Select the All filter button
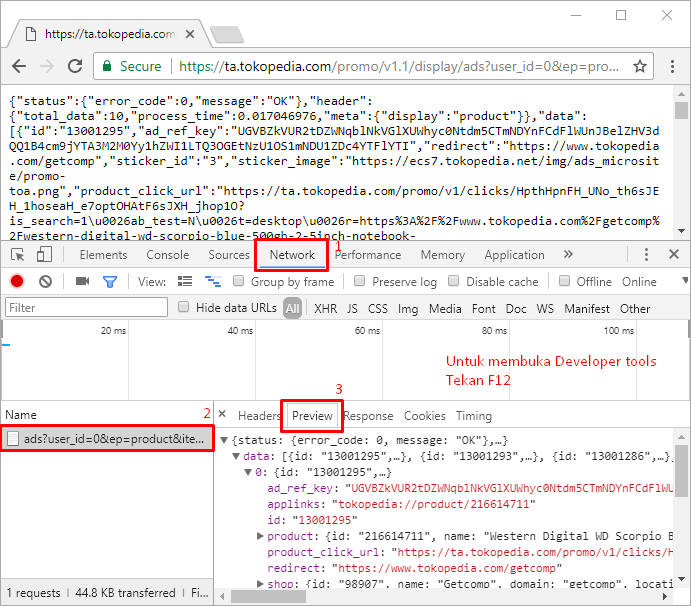Screen dimensions: 691x606 pyautogui.click(x=293, y=308)
